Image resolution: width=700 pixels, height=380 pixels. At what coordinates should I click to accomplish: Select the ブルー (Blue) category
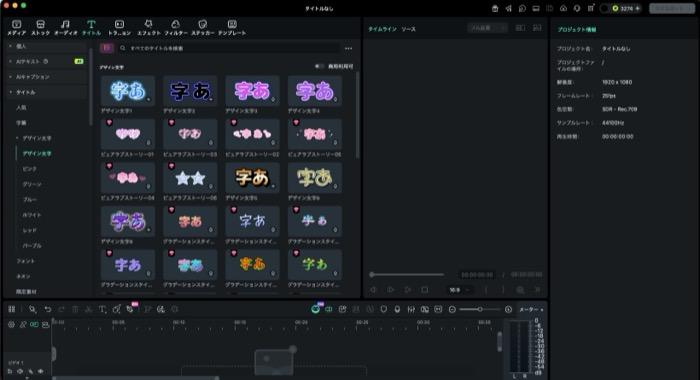point(30,199)
